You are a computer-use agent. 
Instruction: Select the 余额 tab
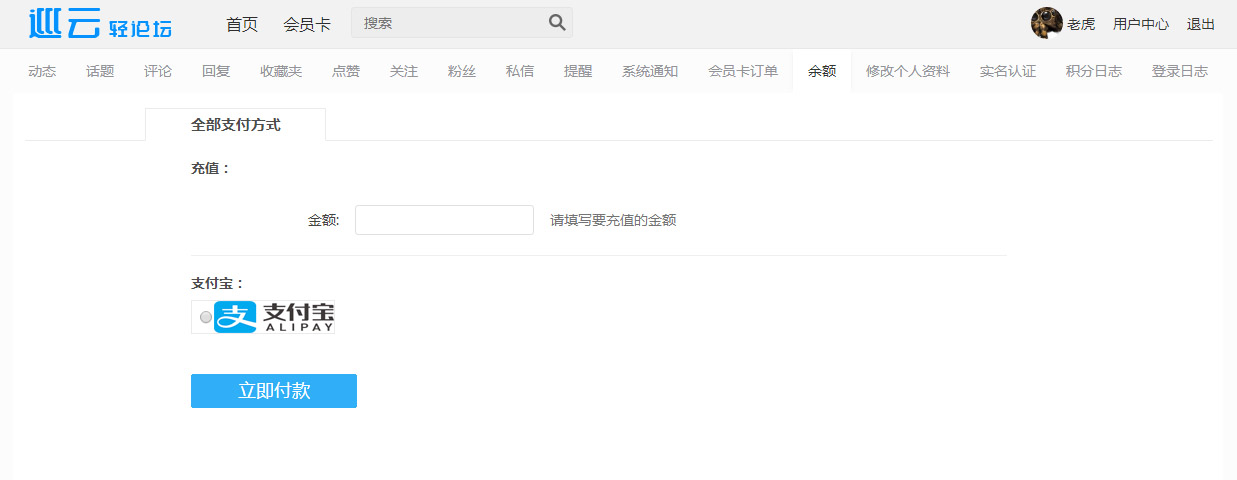pos(822,71)
